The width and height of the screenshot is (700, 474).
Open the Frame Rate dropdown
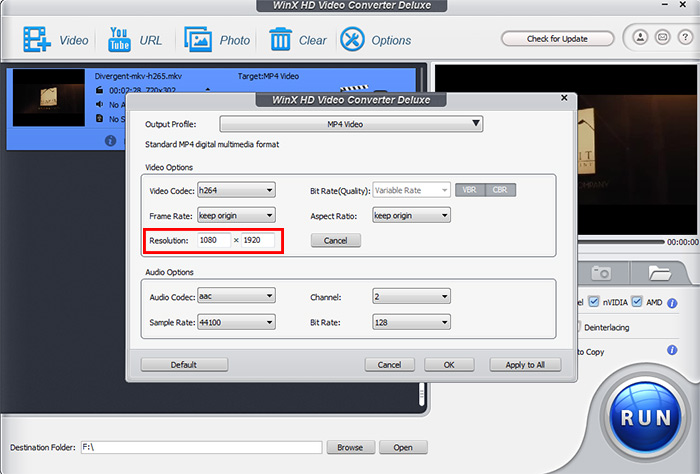click(236, 216)
